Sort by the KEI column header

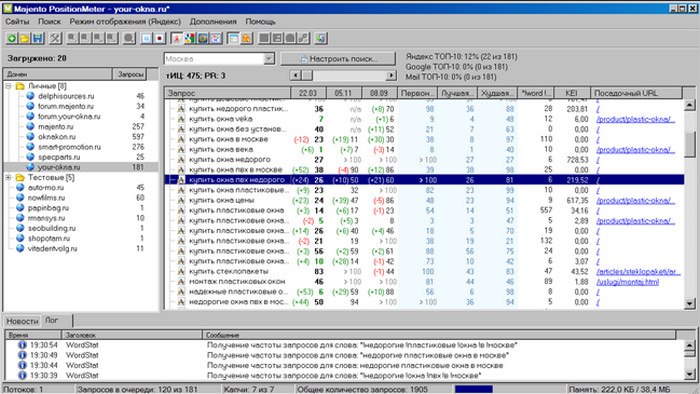pyautogui.click(x=571, y=93)
